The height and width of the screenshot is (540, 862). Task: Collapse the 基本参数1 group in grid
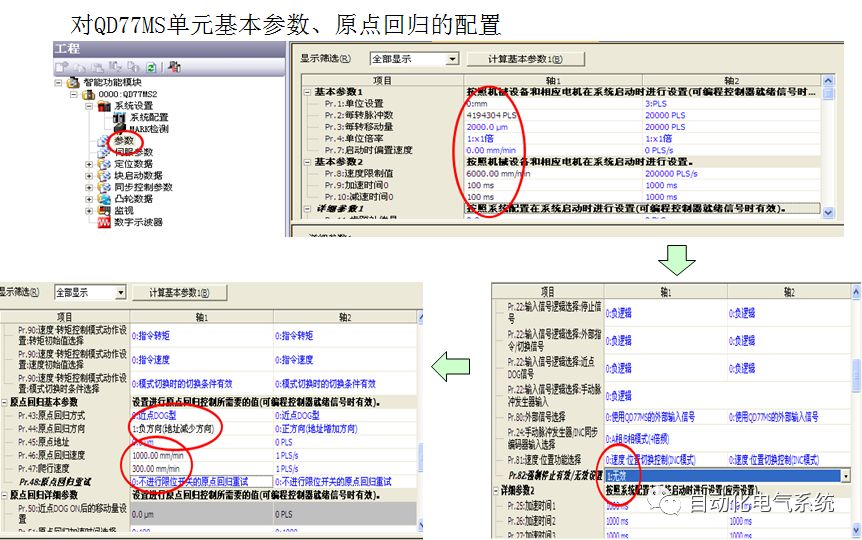coord(307,92)
